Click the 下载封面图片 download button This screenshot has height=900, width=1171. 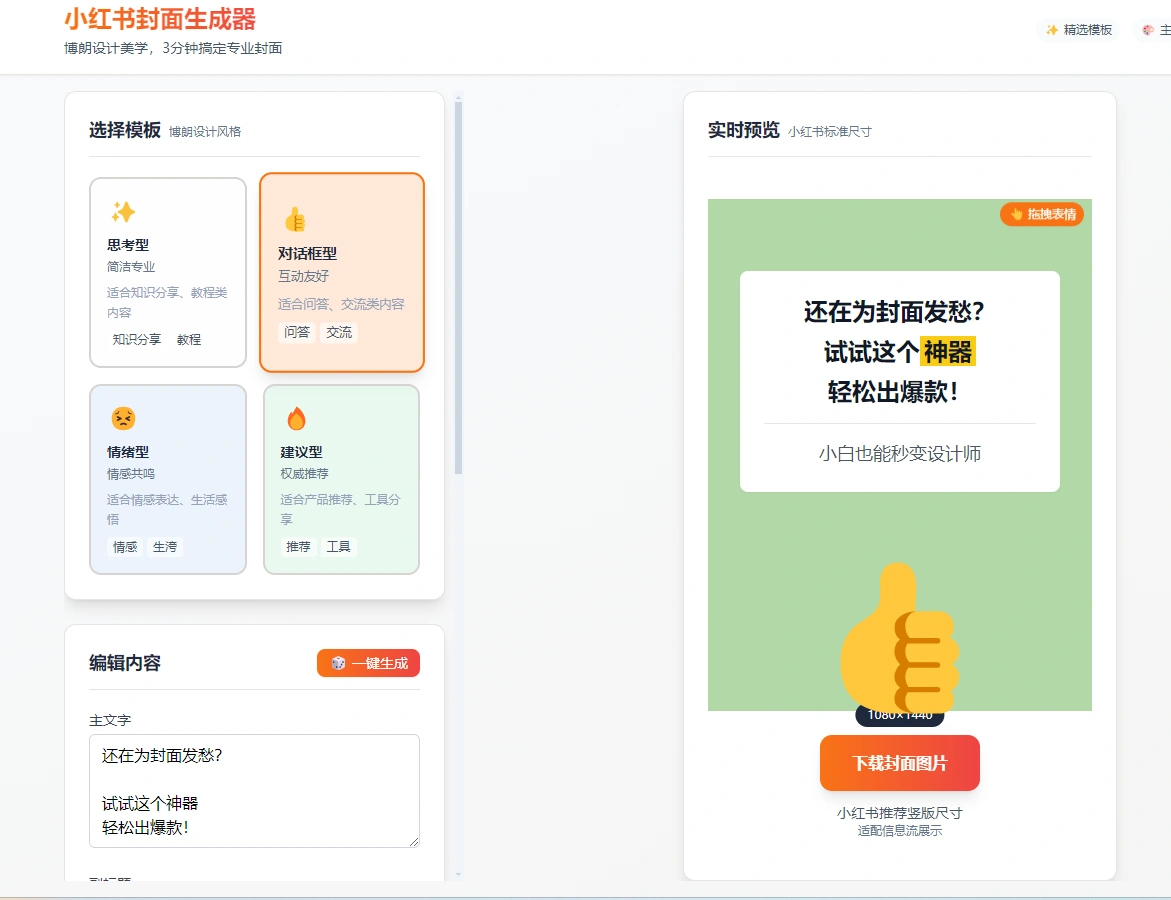click(x=898, y=762)
